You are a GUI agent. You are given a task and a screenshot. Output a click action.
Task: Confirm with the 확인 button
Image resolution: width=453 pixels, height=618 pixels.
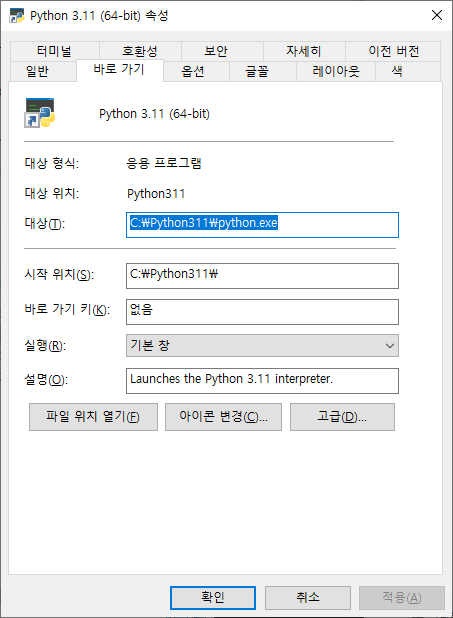click(213, 598)
